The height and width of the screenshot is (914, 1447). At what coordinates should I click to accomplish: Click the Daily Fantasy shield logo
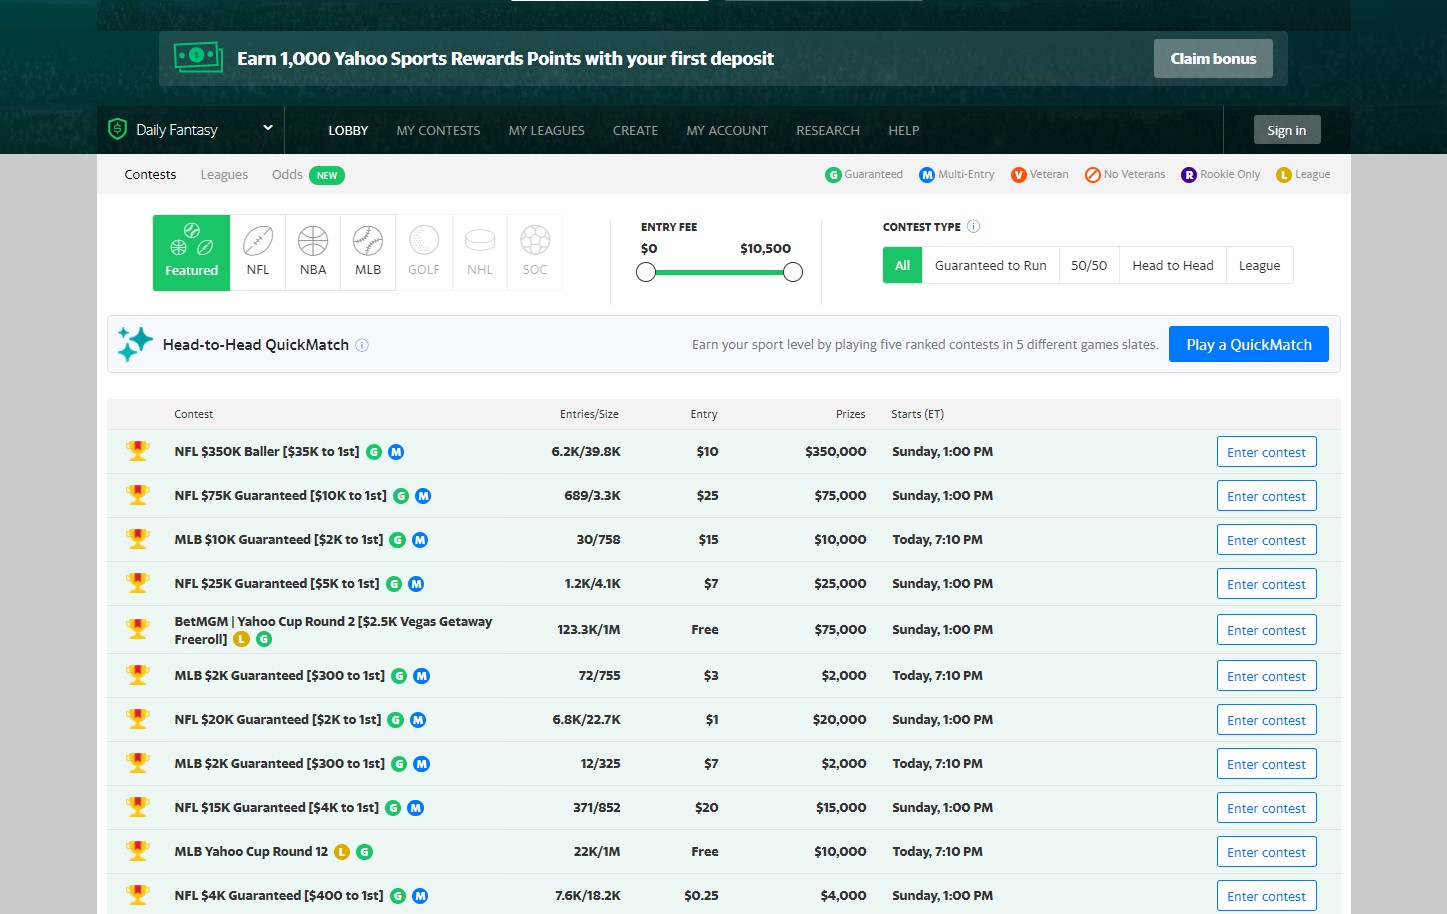[x=117, y=129]
